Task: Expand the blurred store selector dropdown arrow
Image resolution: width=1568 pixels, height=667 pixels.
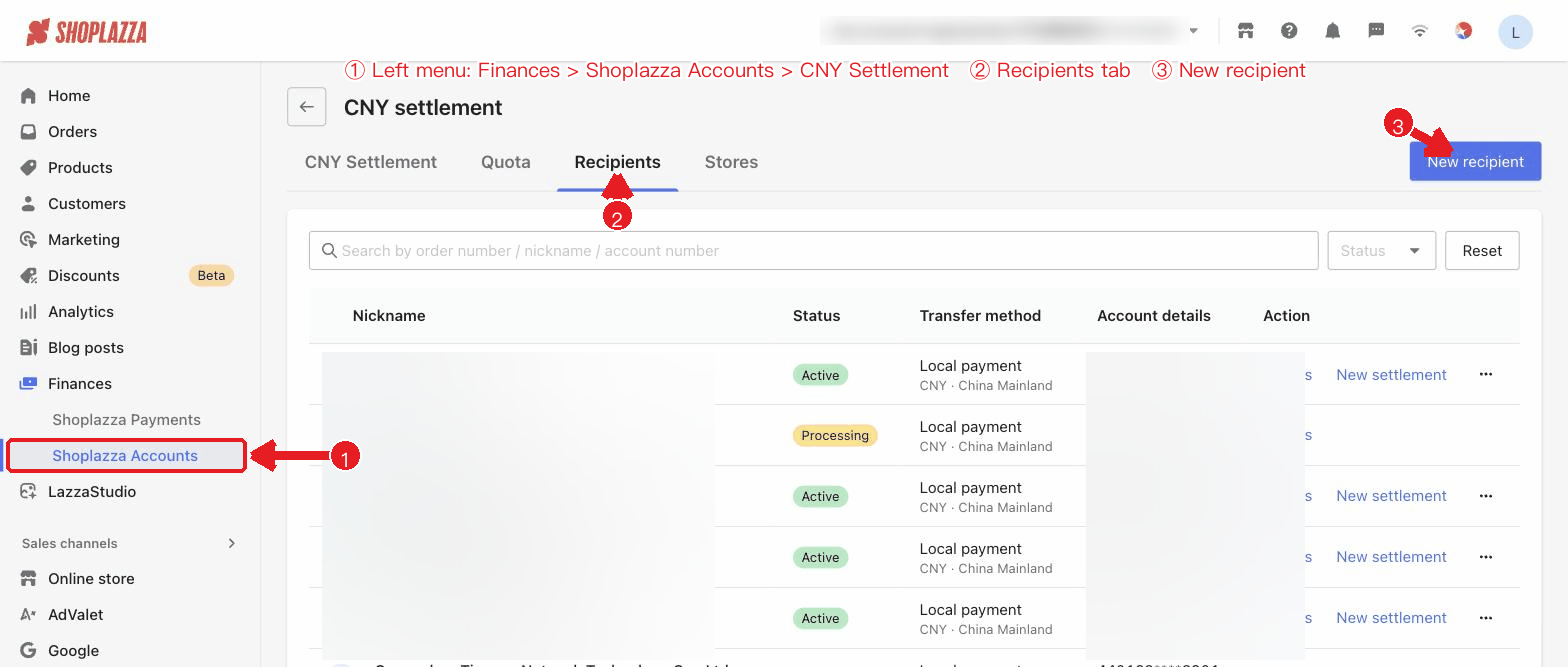Action: pyautogui.click(x=1193, y=31)
